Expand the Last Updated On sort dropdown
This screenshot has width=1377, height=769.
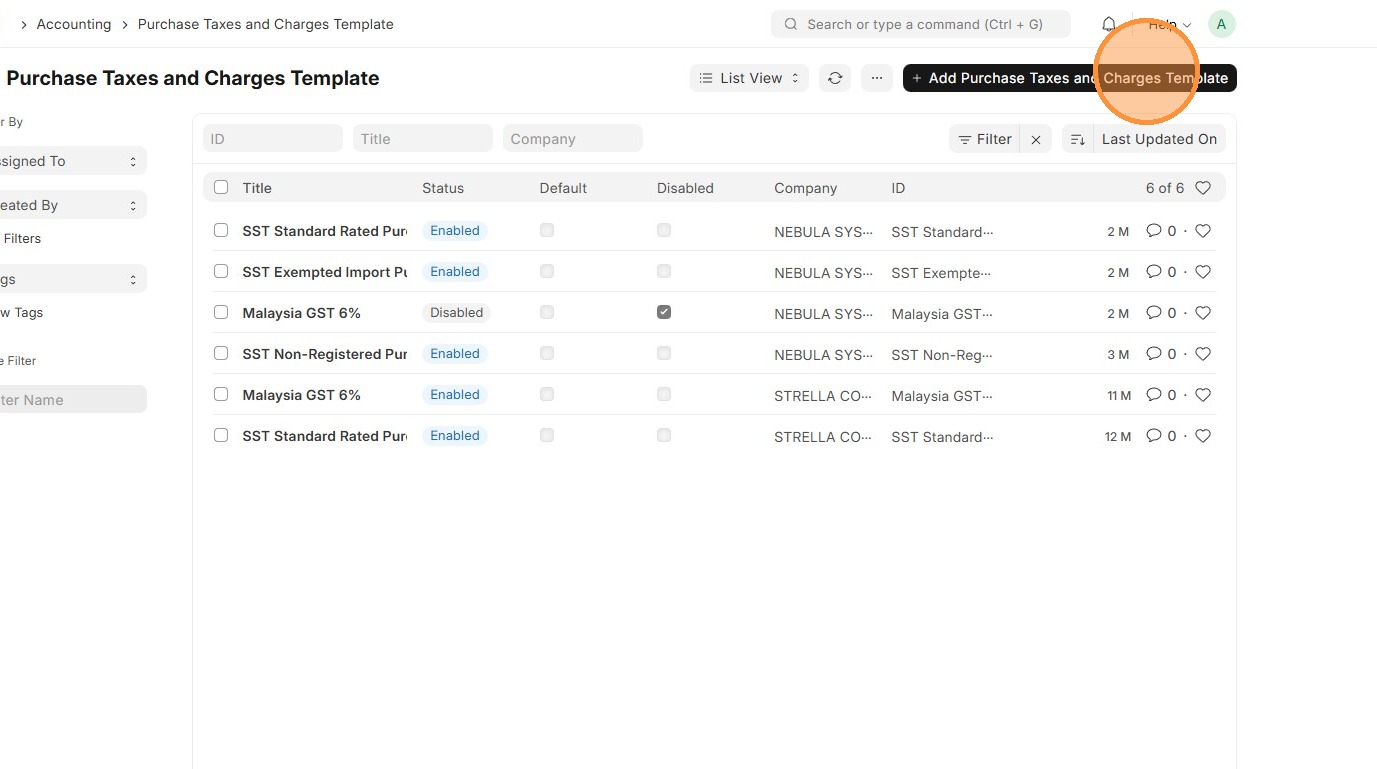[1159, 140]
